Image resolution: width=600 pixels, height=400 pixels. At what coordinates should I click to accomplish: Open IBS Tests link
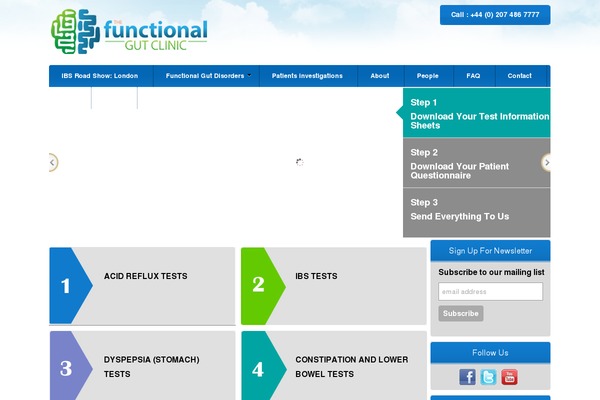coord(316,276)
